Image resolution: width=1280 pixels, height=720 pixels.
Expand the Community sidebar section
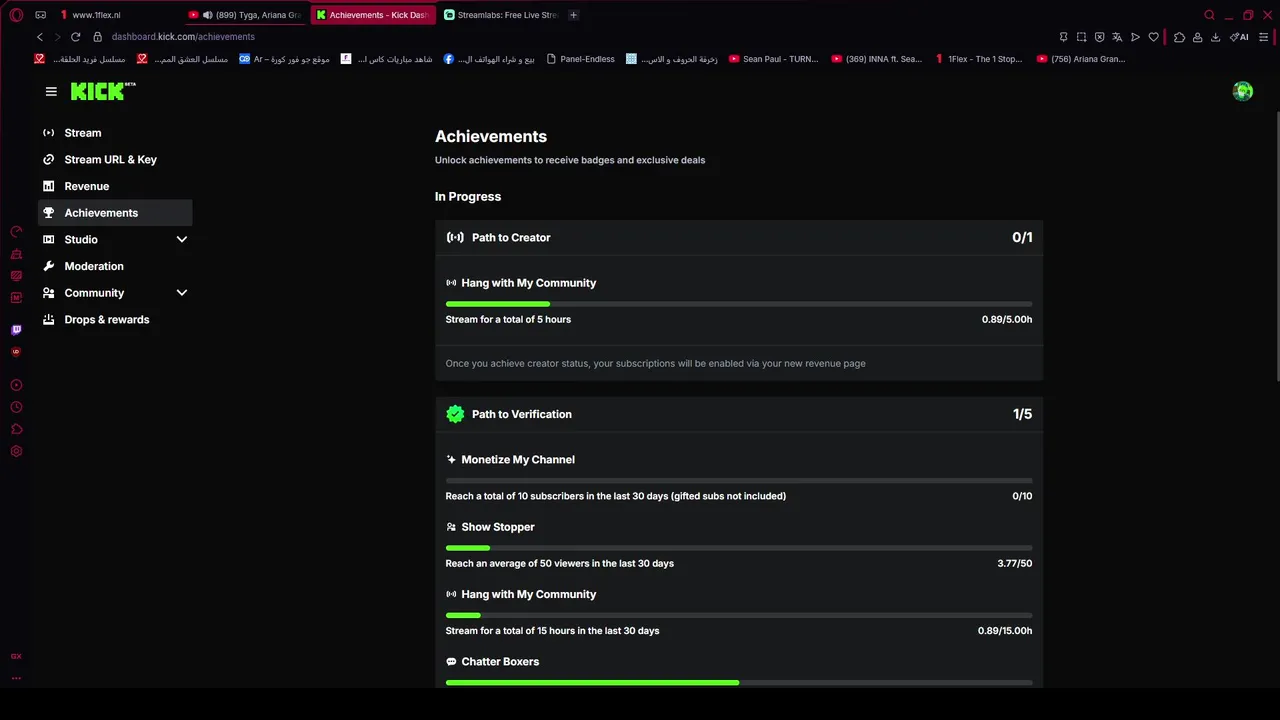point(181,293)
